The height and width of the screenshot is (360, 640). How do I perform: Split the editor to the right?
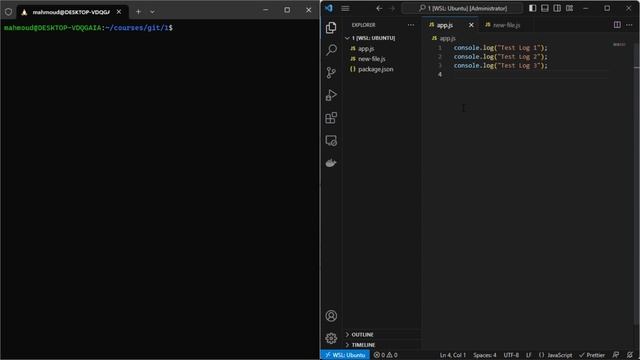pyautogui.click(x=617, y=25)
